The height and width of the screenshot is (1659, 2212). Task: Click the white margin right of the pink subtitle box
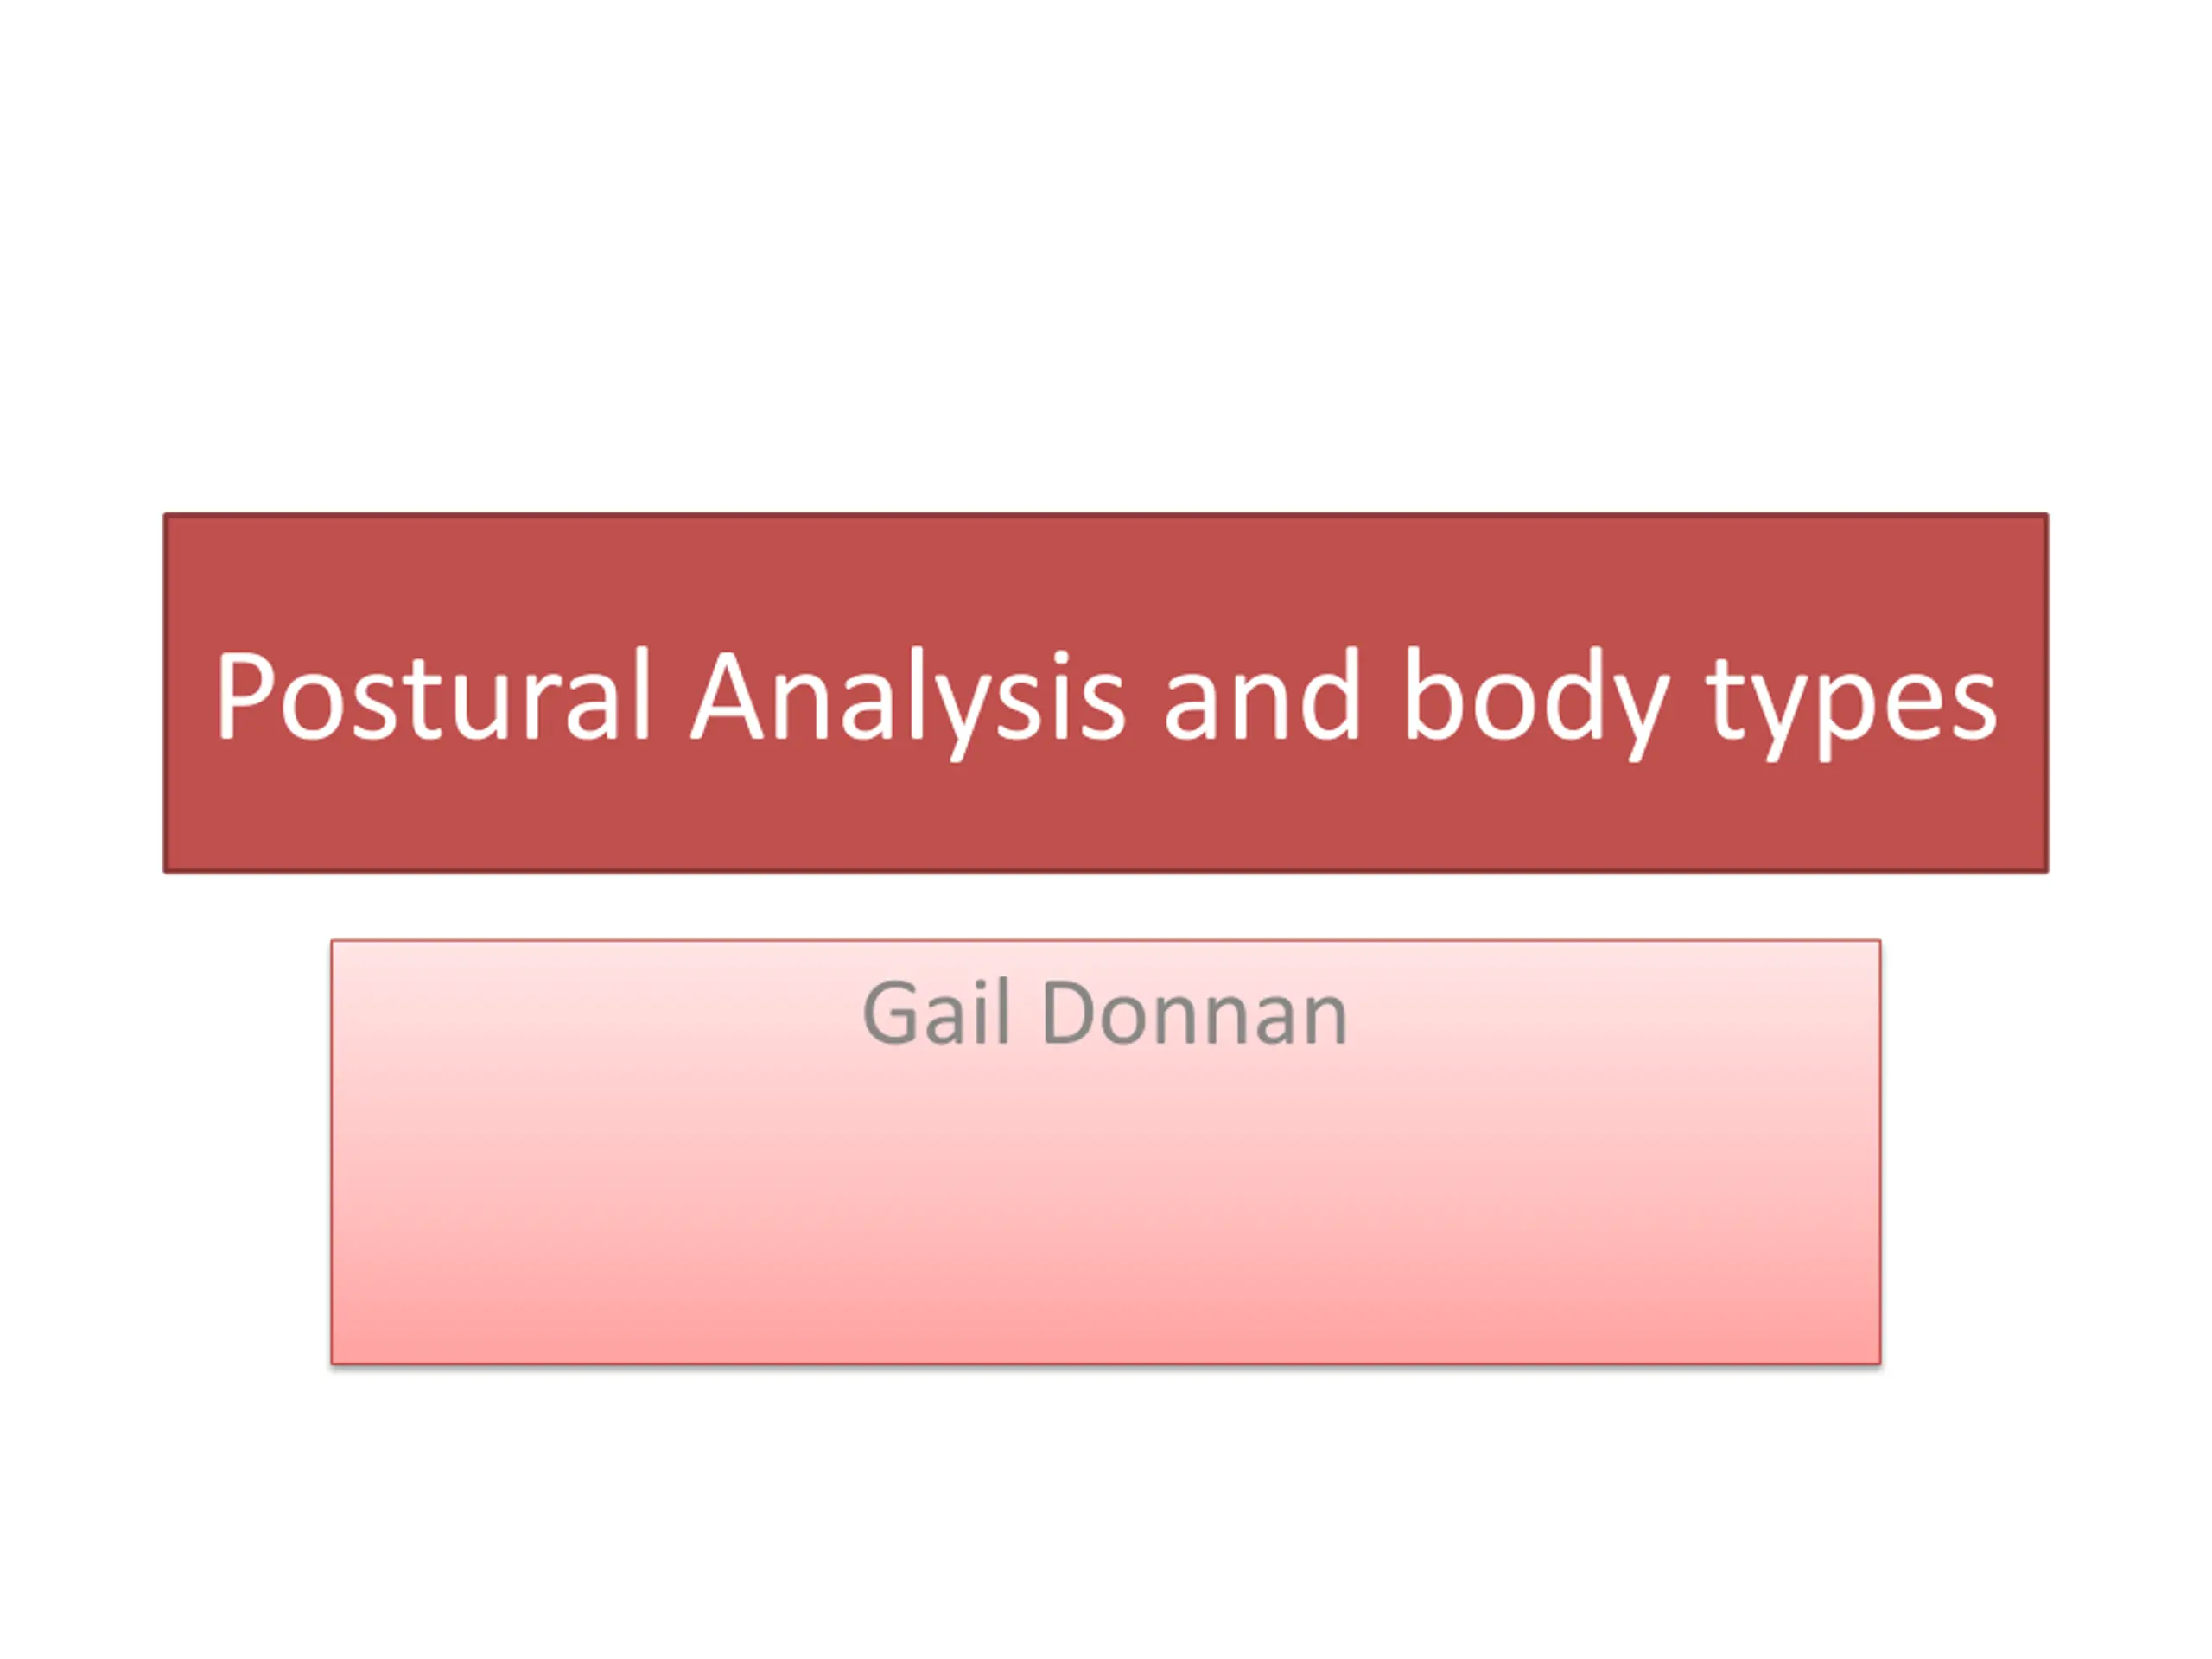pos(2046,1152)
